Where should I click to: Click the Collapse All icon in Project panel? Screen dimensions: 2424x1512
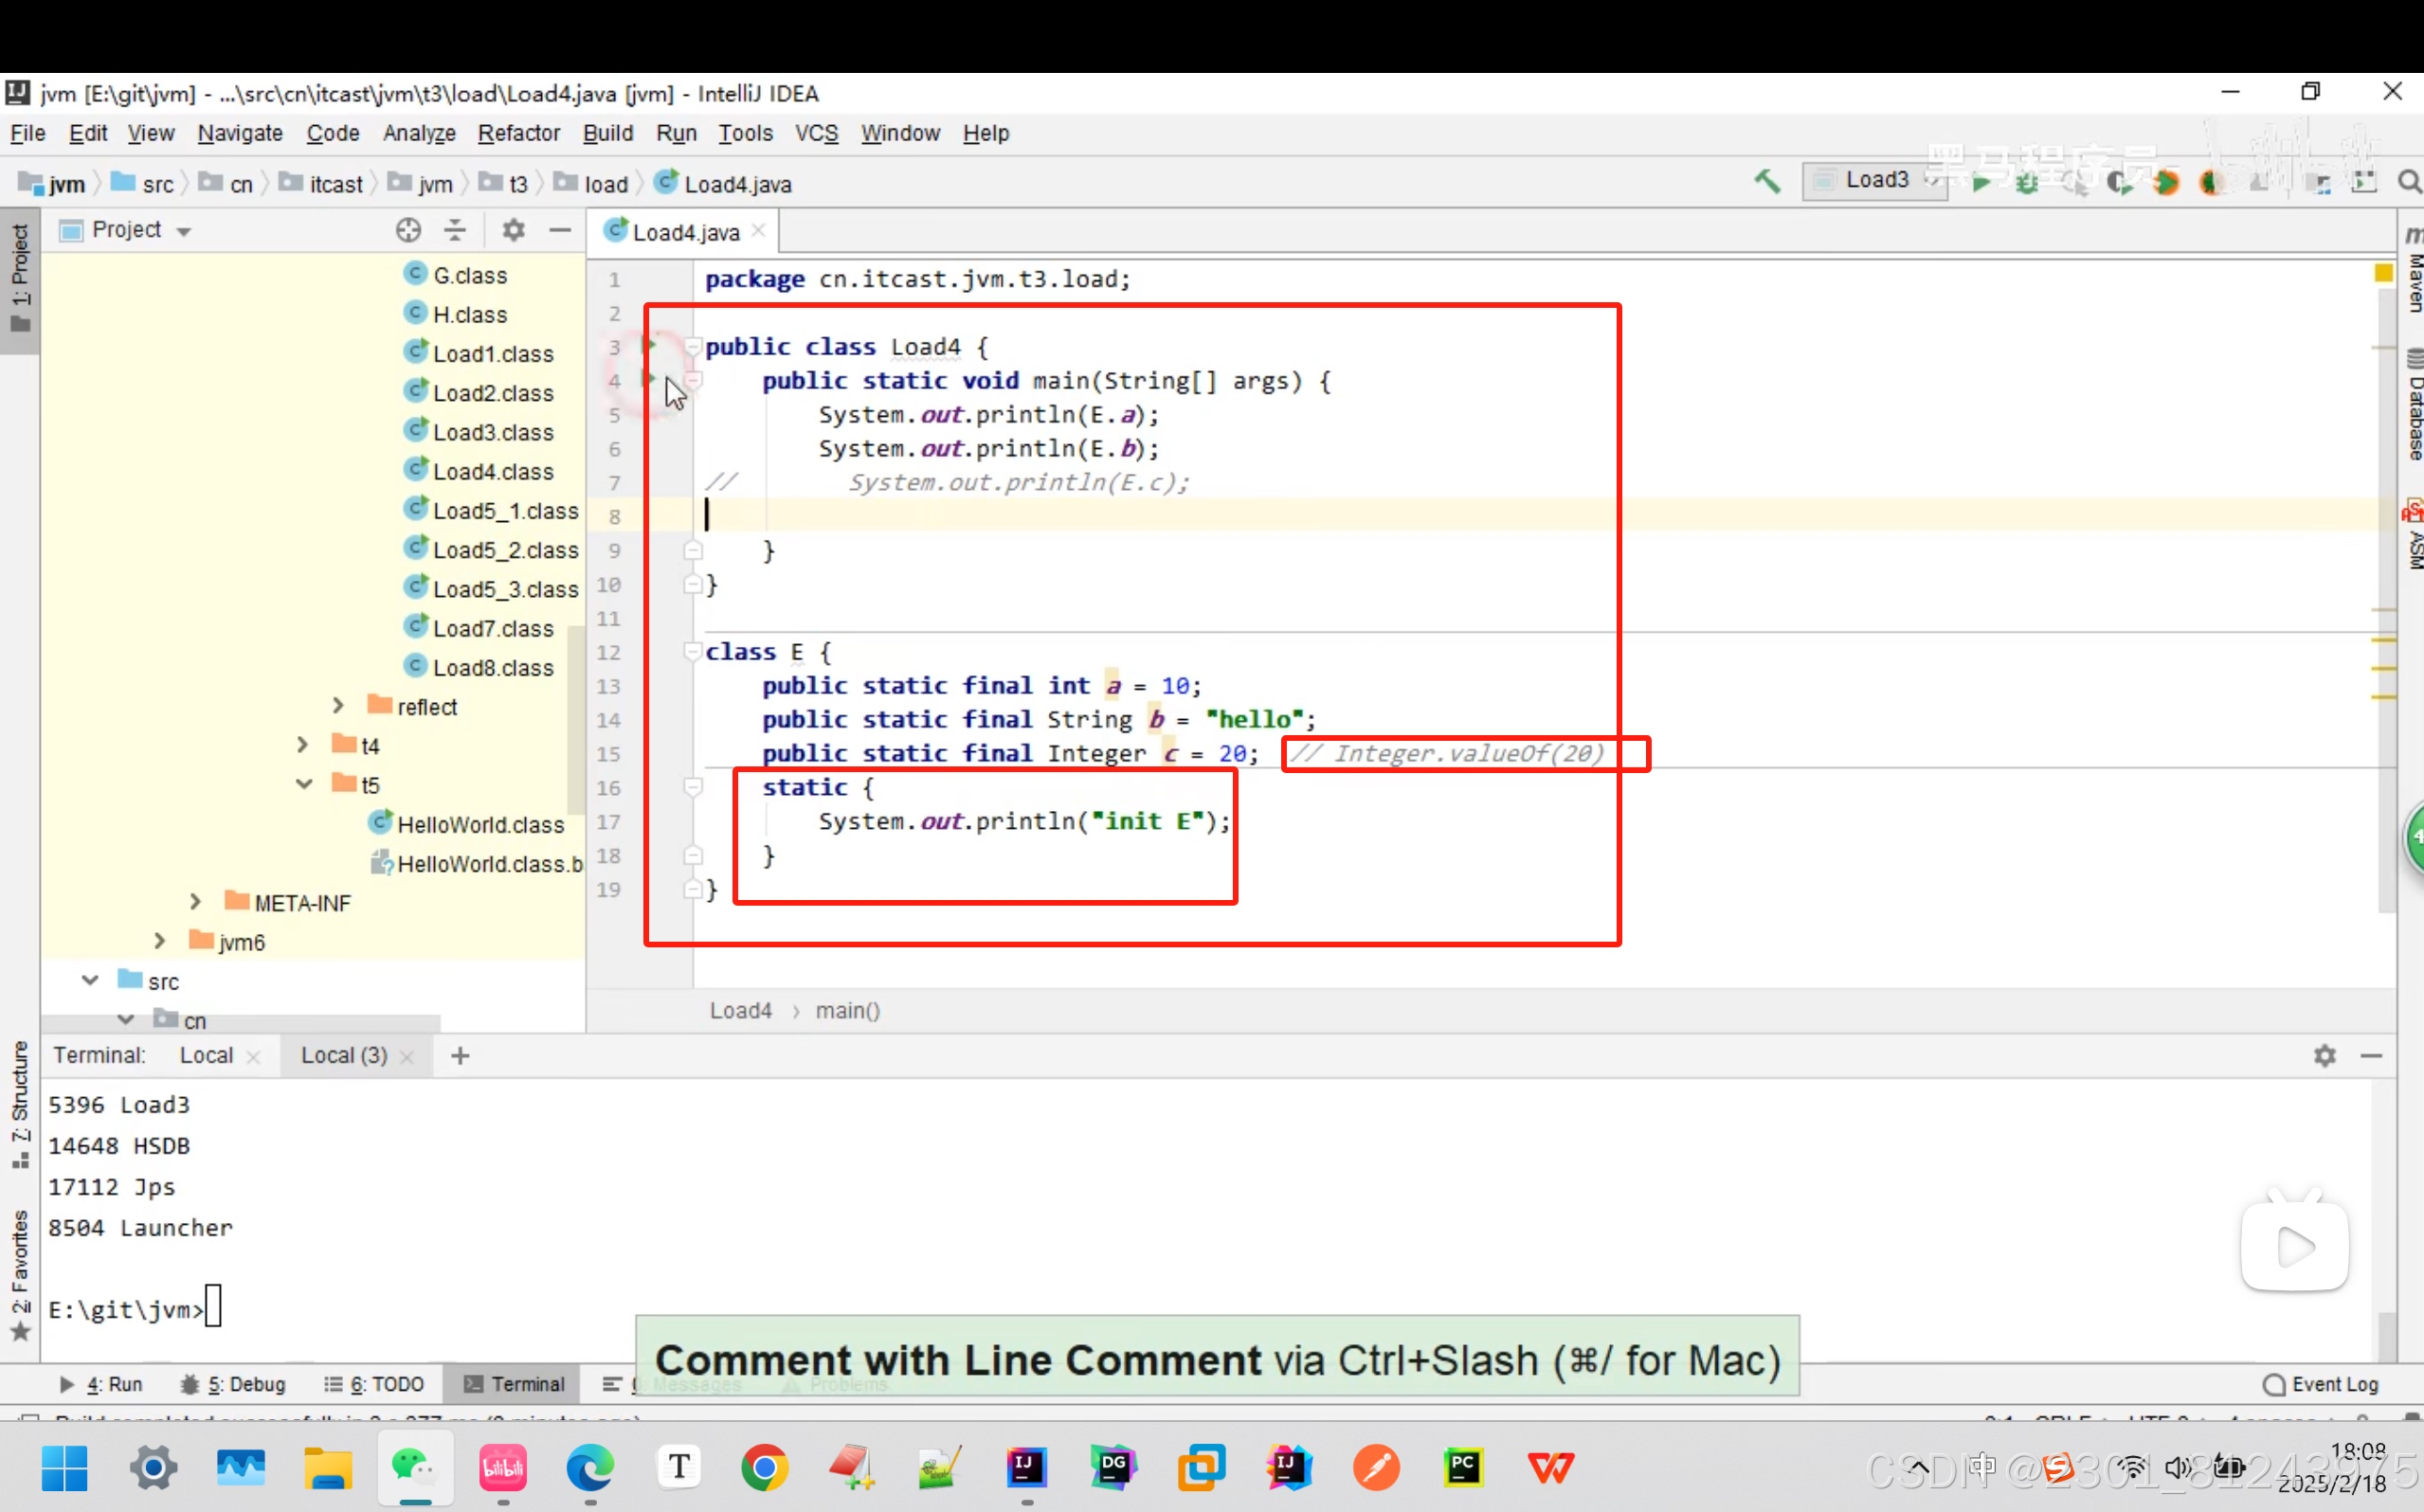pyautogui.click(x=455, y=230)
